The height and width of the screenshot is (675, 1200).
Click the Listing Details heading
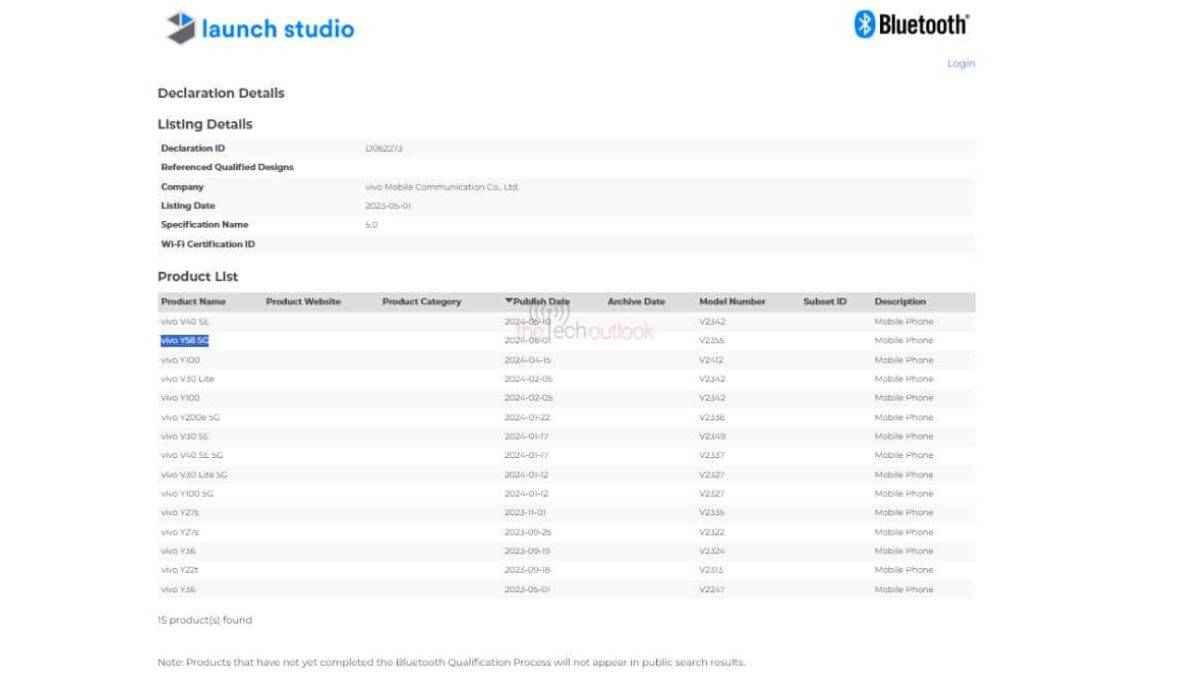coord(205,124)
